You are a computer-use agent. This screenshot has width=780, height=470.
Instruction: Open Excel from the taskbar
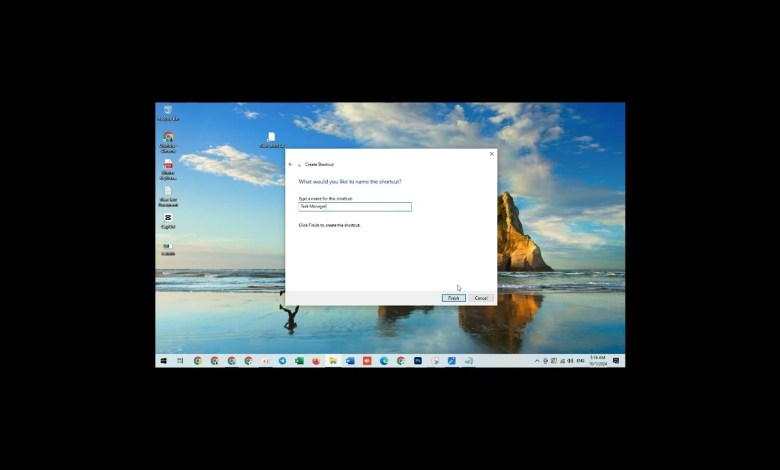point(299,361)
